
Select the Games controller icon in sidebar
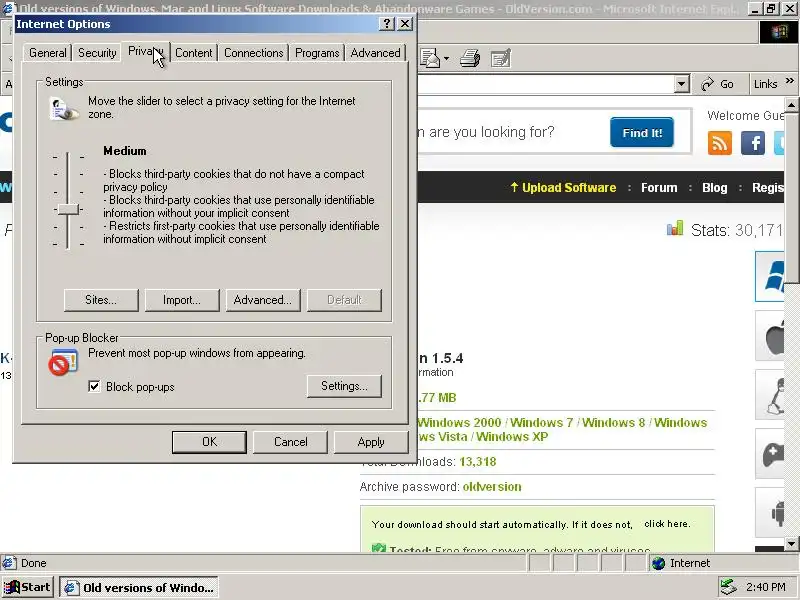tap(771, 454)
